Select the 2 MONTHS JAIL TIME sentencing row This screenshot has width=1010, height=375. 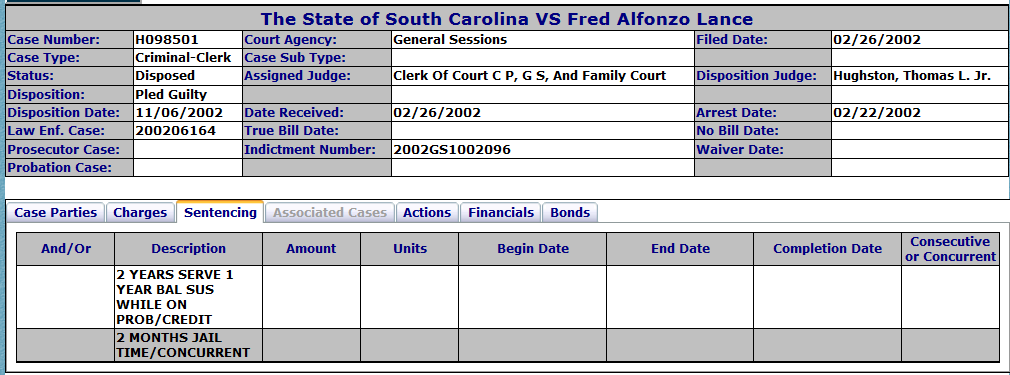click(x=508, y=345)
